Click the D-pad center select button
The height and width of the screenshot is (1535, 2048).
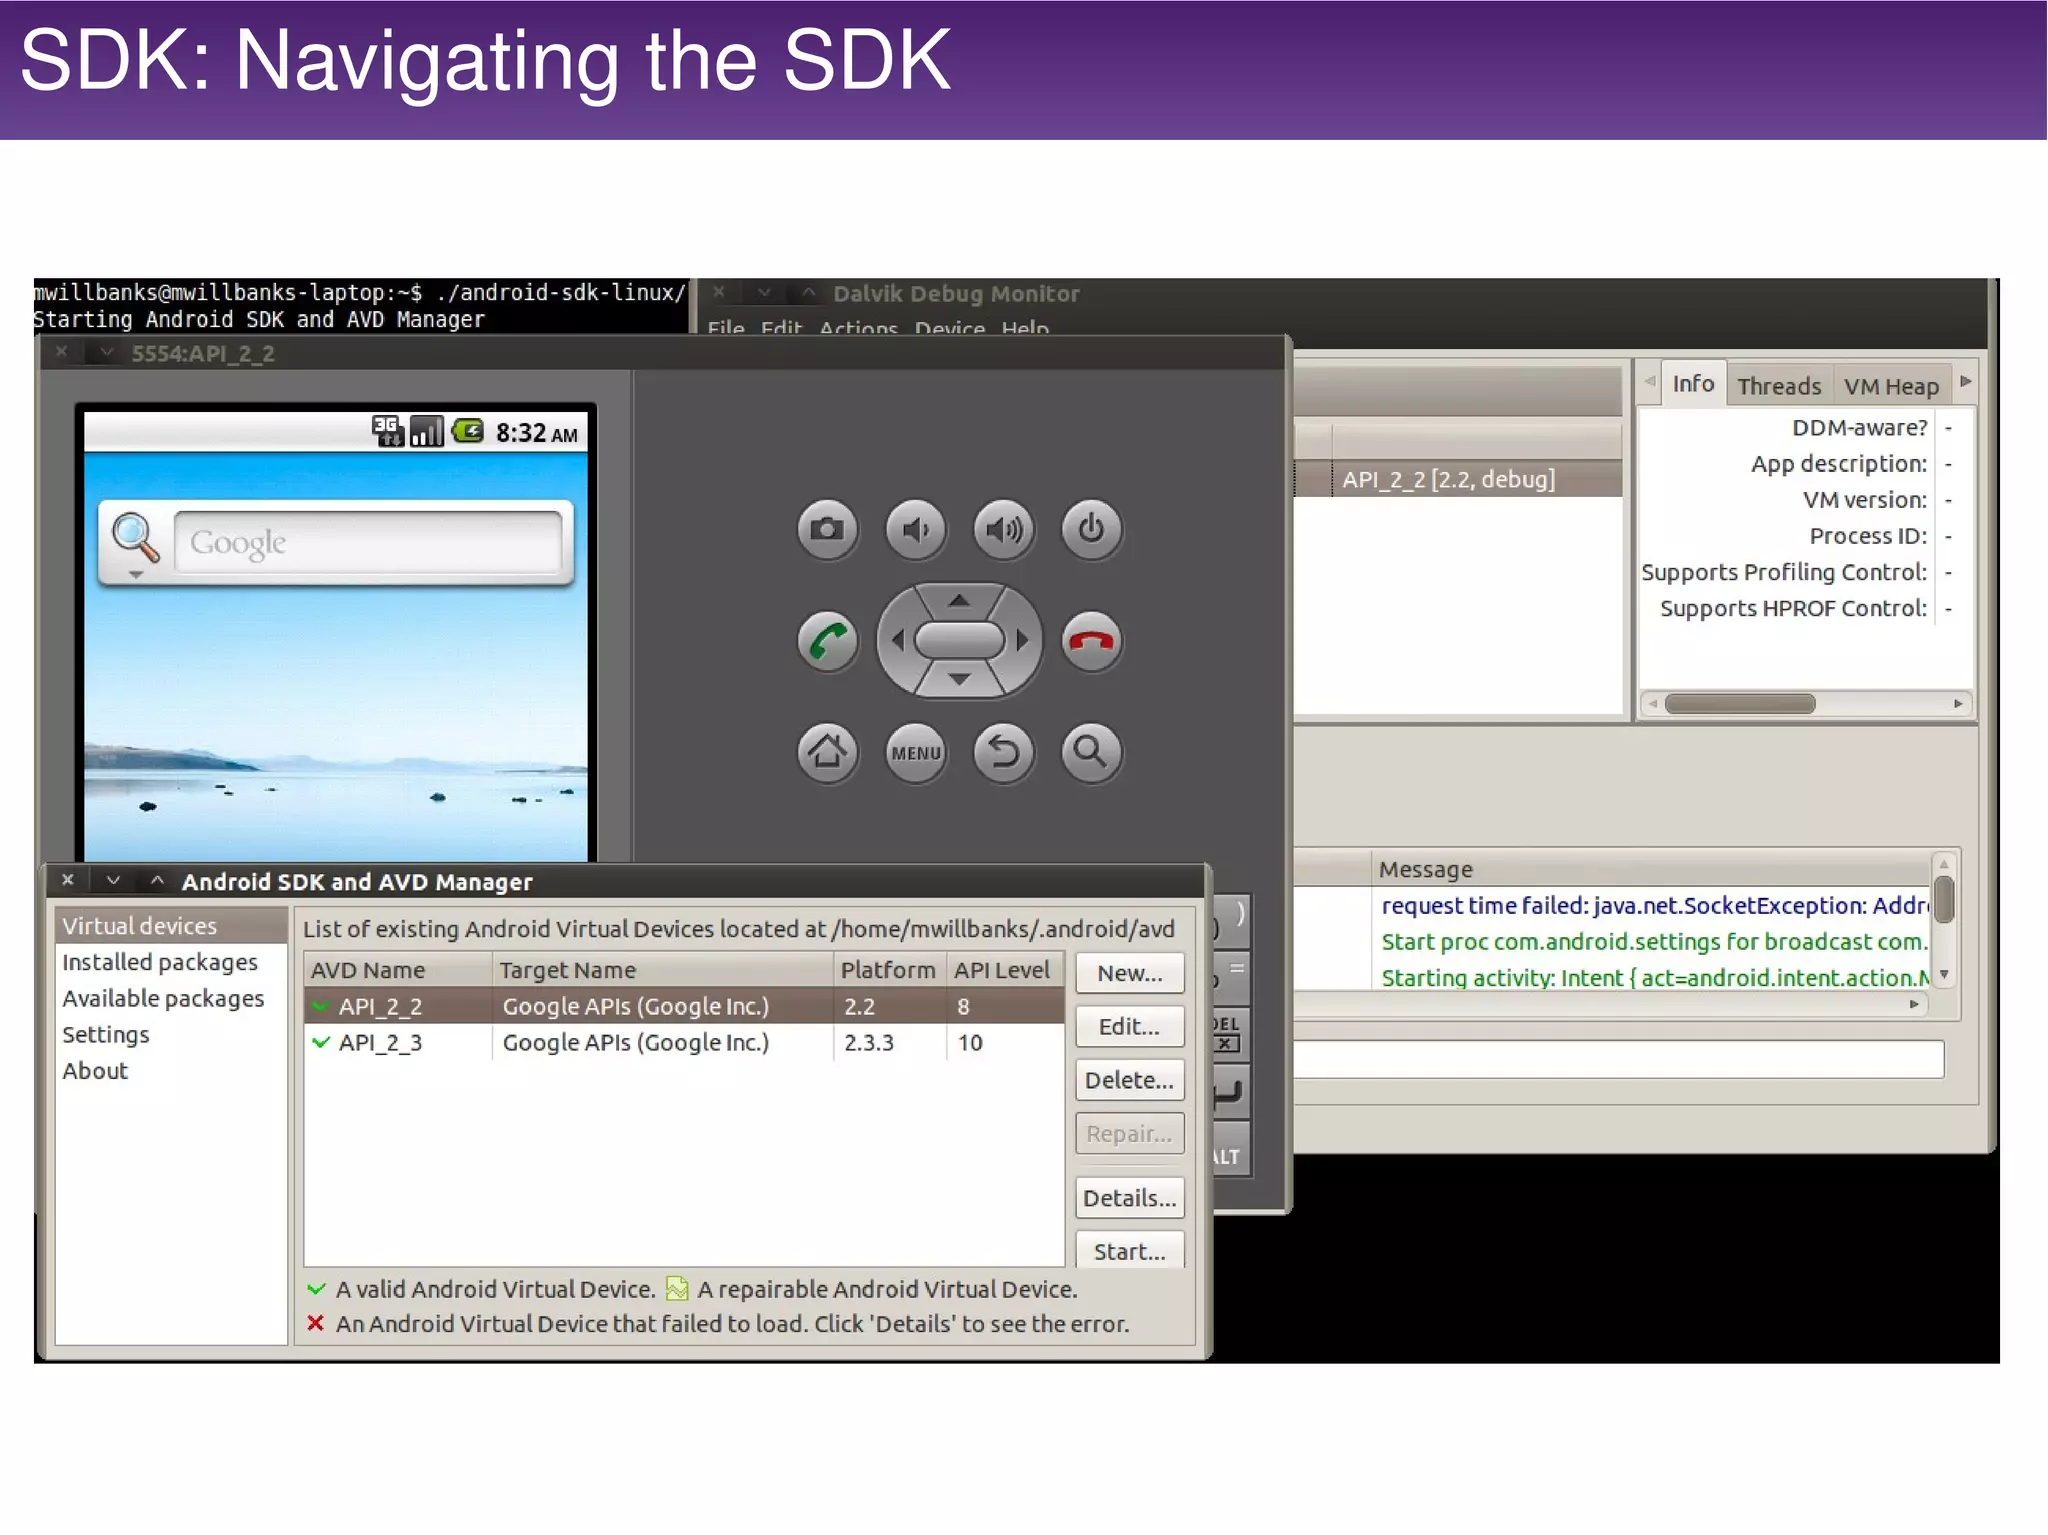click(959, 640)
